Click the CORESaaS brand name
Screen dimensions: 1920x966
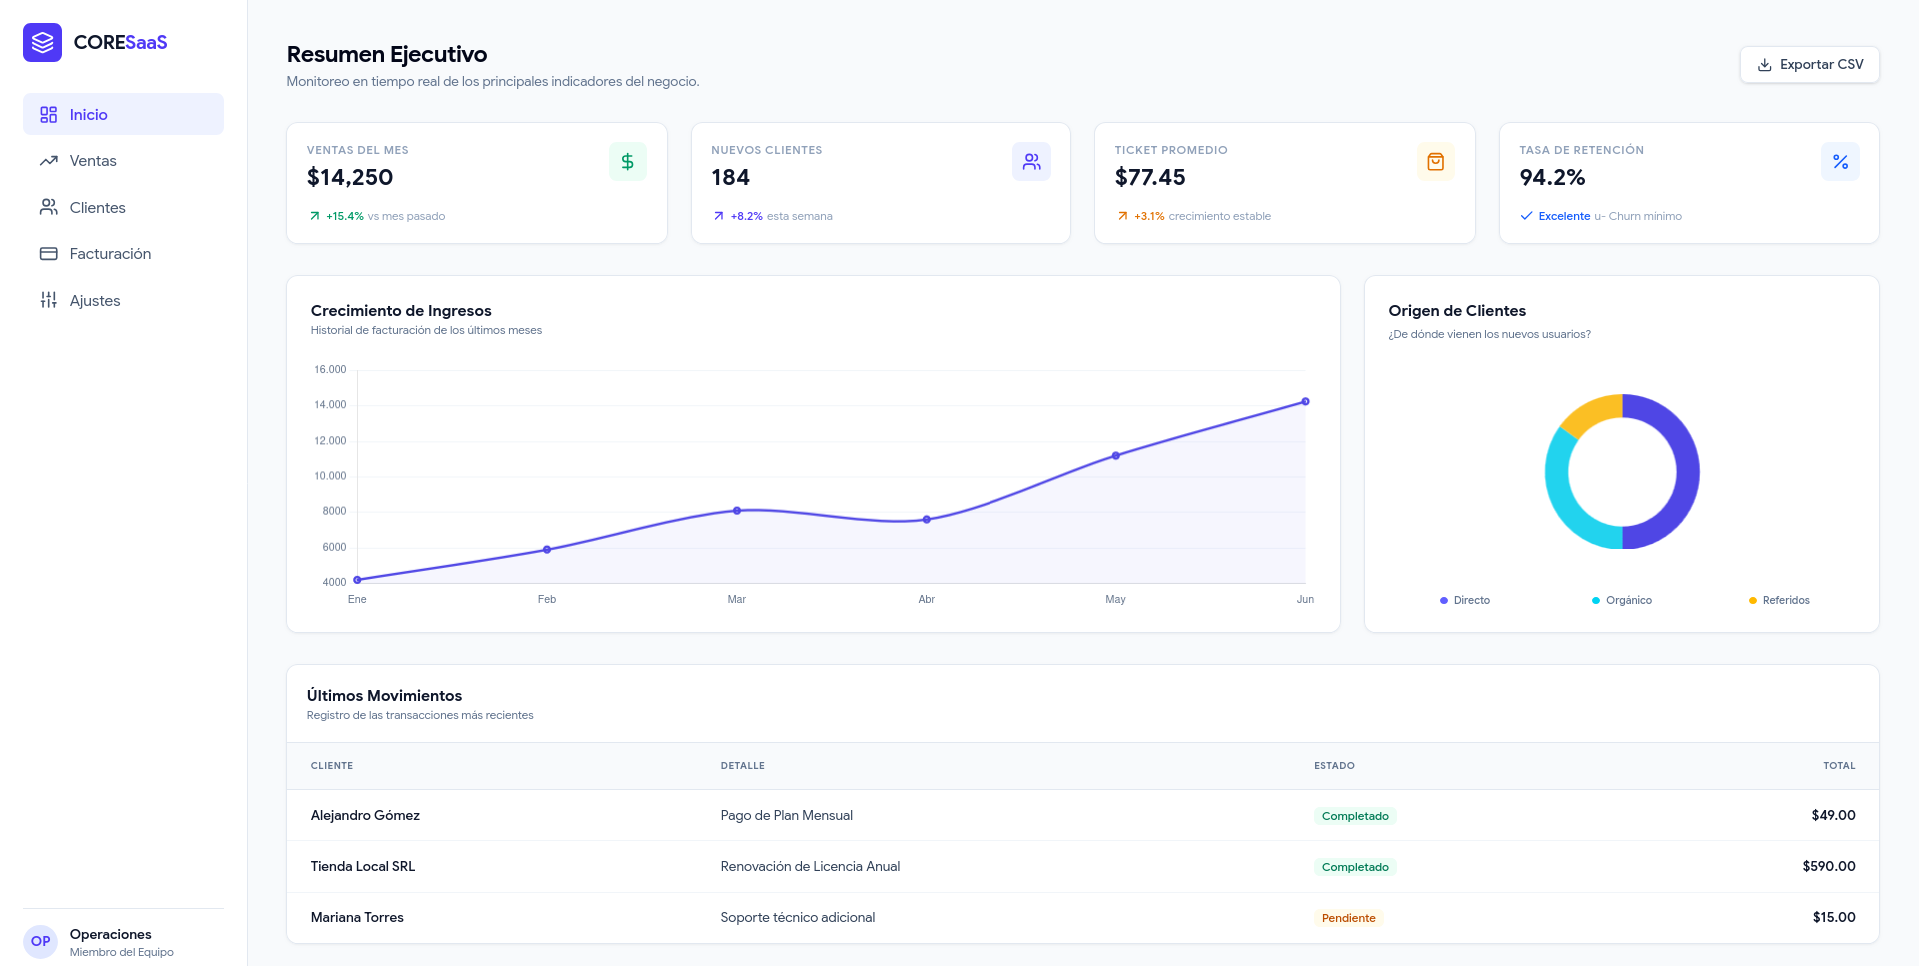click(x=120, y=42)
